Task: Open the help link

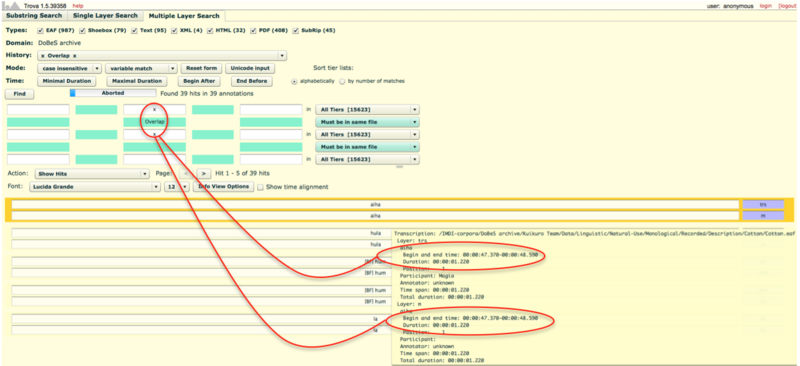Action: (x=78, y=5)
